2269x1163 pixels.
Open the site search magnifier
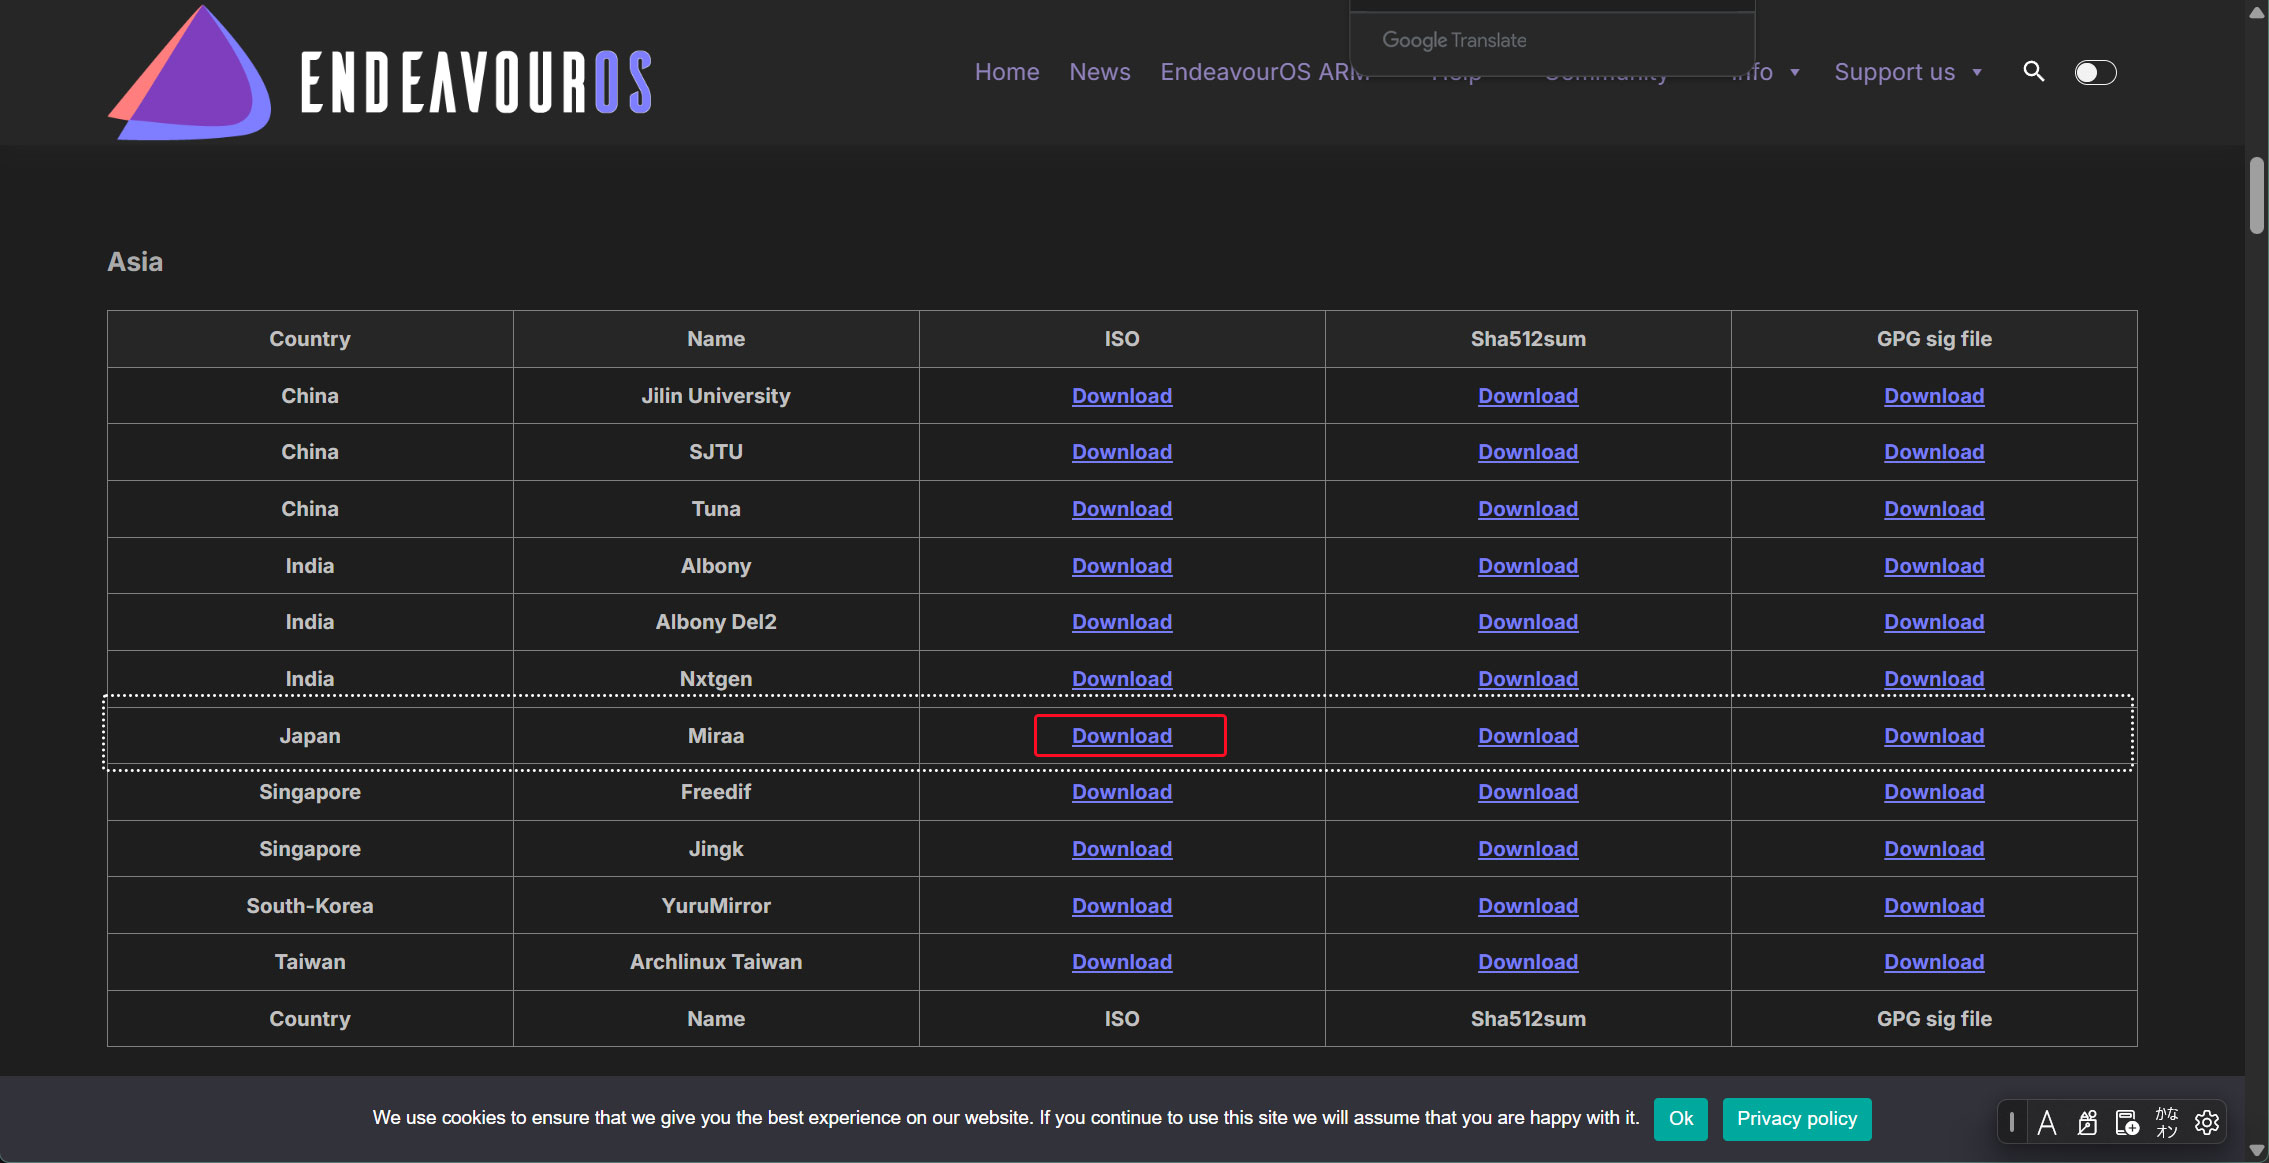[x=2033, y=72]
